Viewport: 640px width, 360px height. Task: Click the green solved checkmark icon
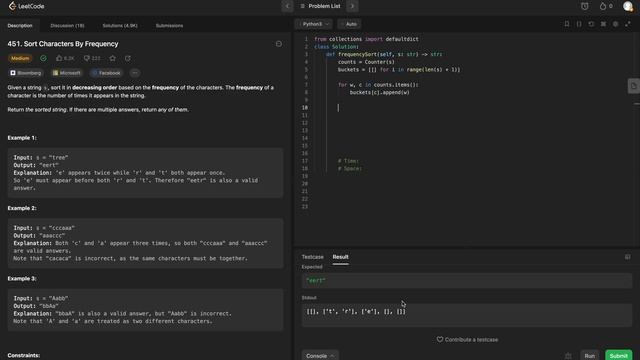43,58
